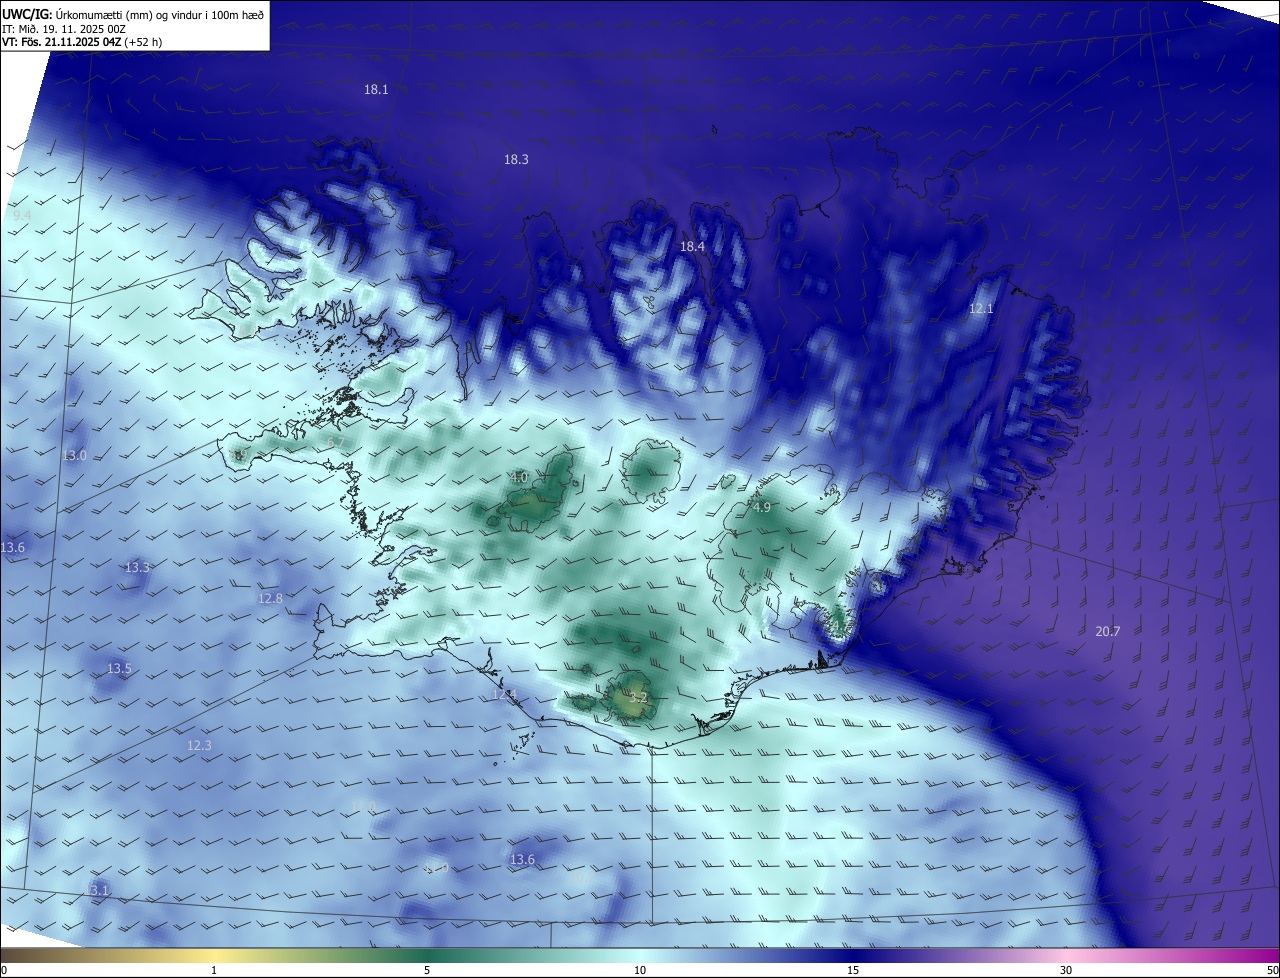Click the '1' tick on the colour scale
The width and height of the screenshot is (1280, 978).
point(214,970)
